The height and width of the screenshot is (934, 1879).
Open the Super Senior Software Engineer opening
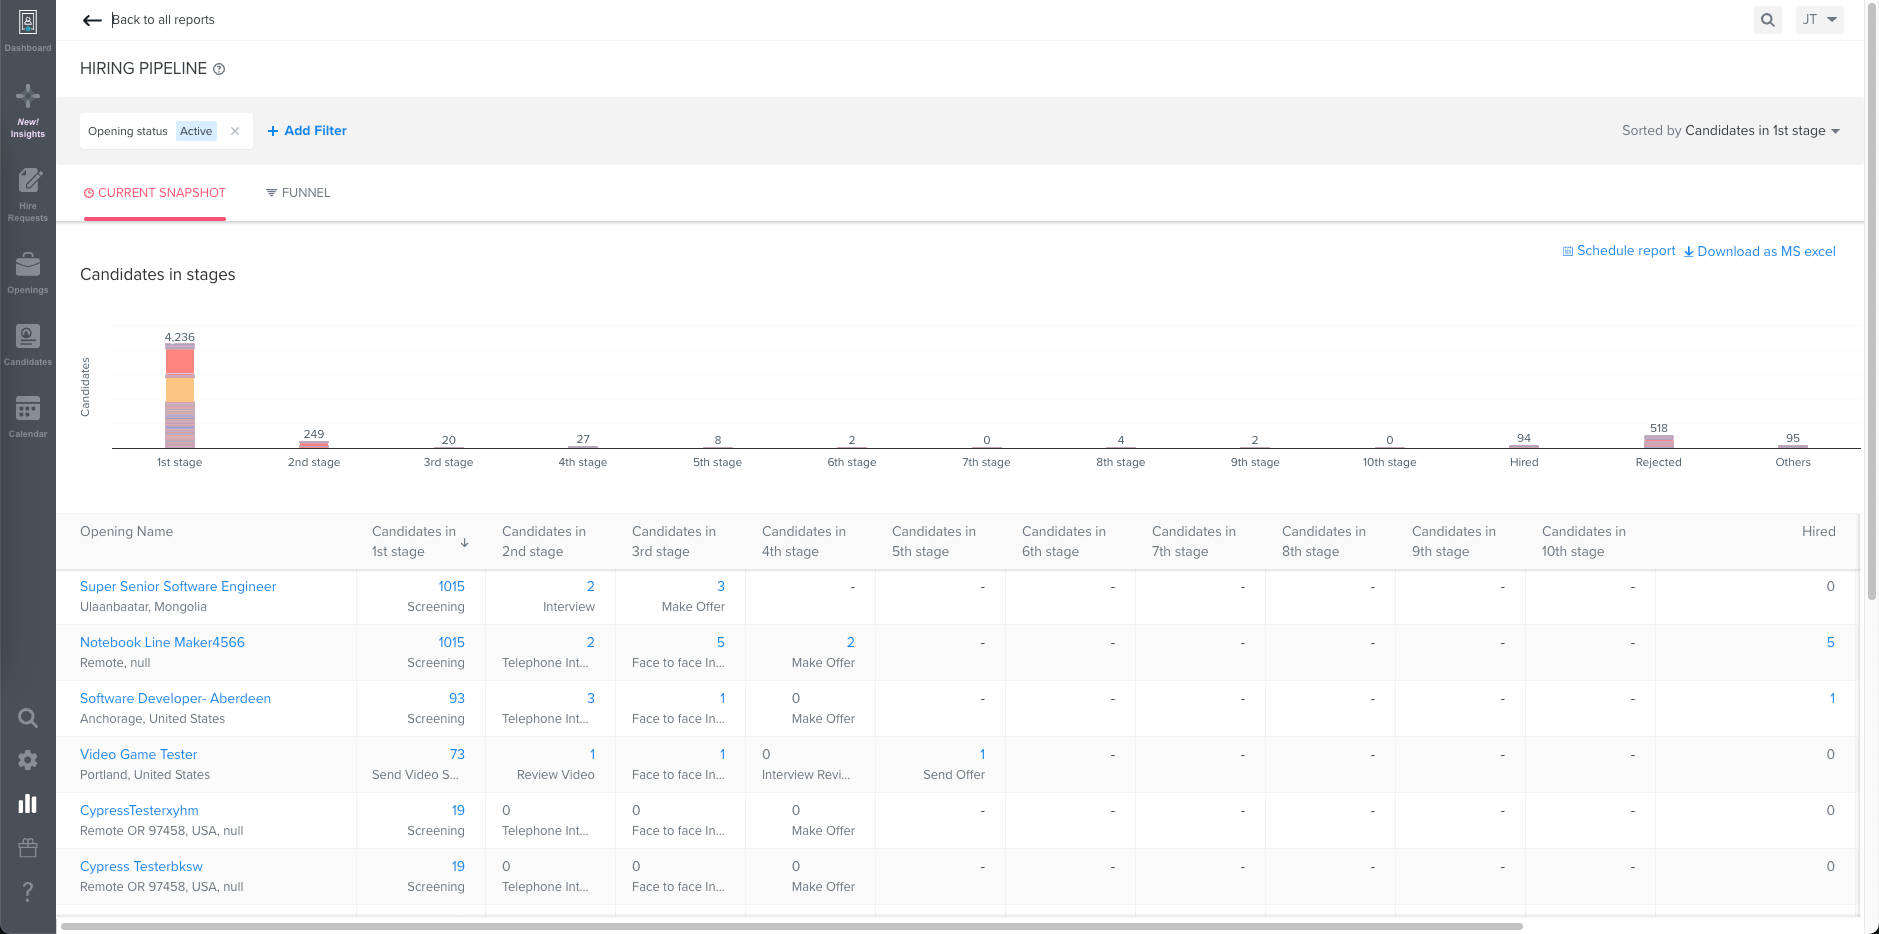(177, 586)
